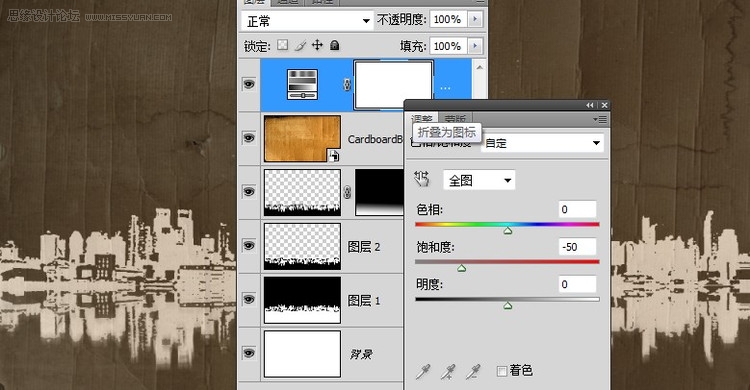Select the 图层 1 layer thumbnail

pyautogui.click(x=302, y=300)
